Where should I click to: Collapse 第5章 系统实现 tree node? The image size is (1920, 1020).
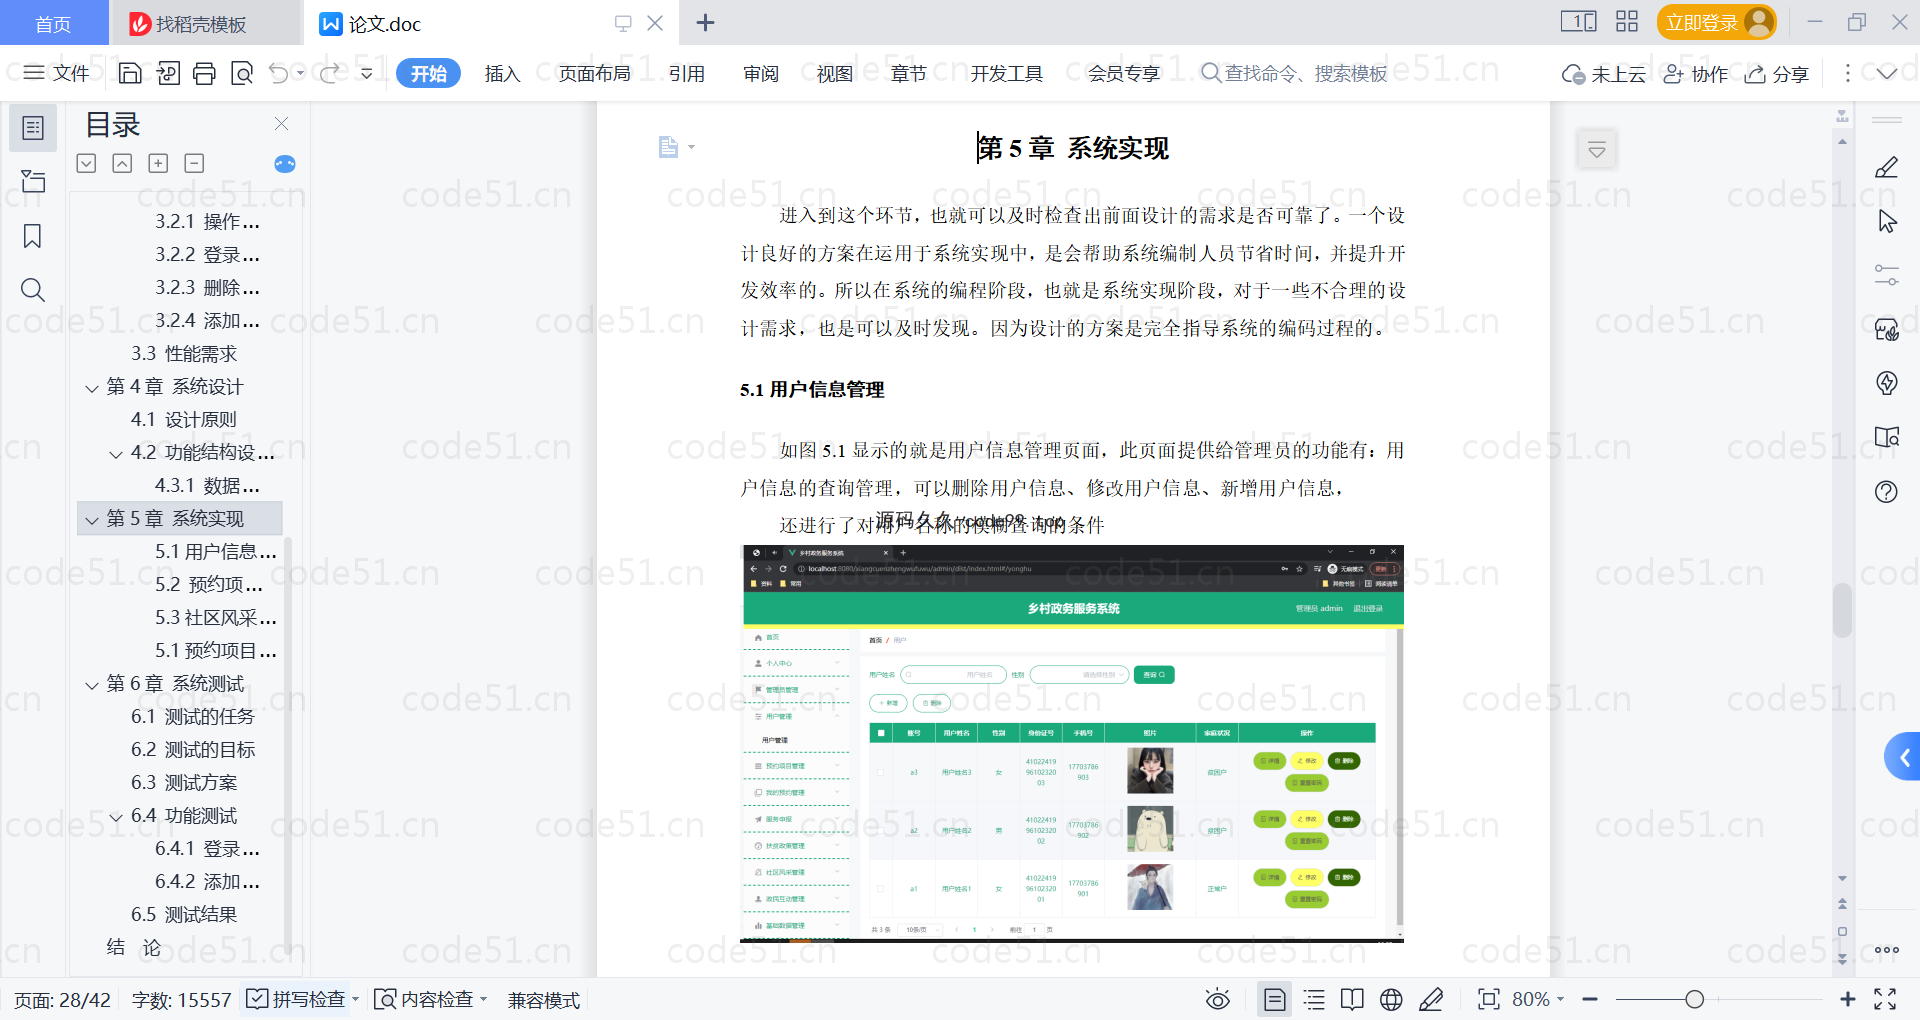click(92, 520)
